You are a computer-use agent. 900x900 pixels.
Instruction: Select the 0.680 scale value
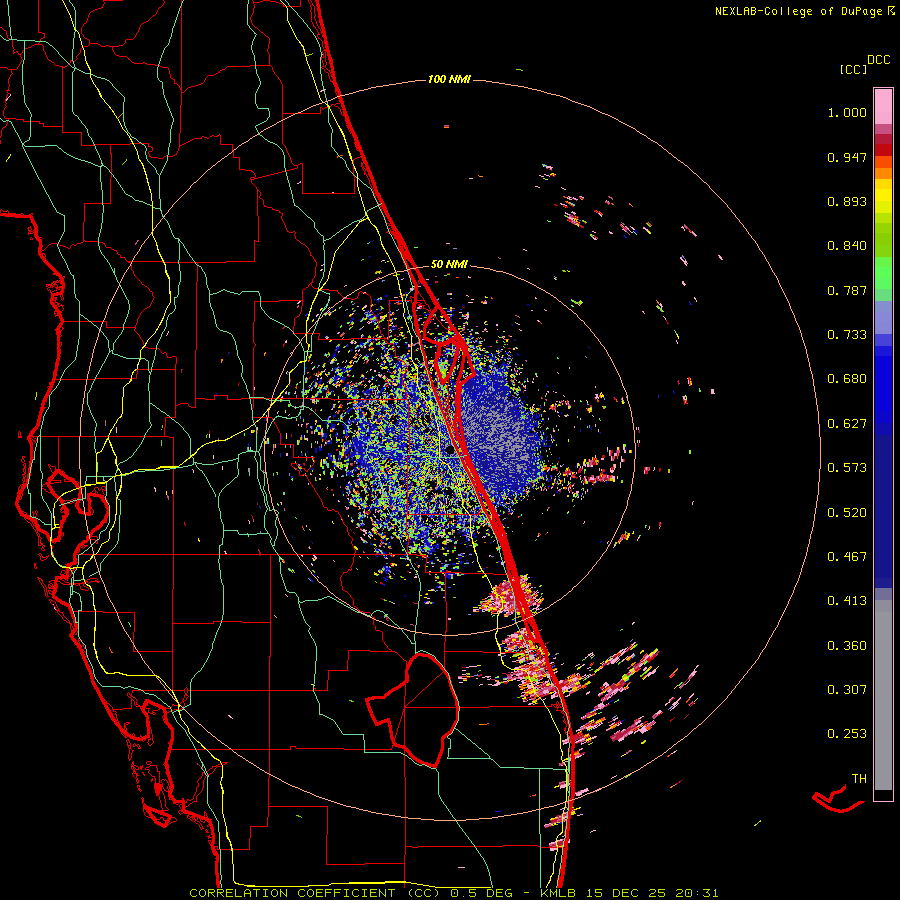pyautogui.click(x=847, y=379)
